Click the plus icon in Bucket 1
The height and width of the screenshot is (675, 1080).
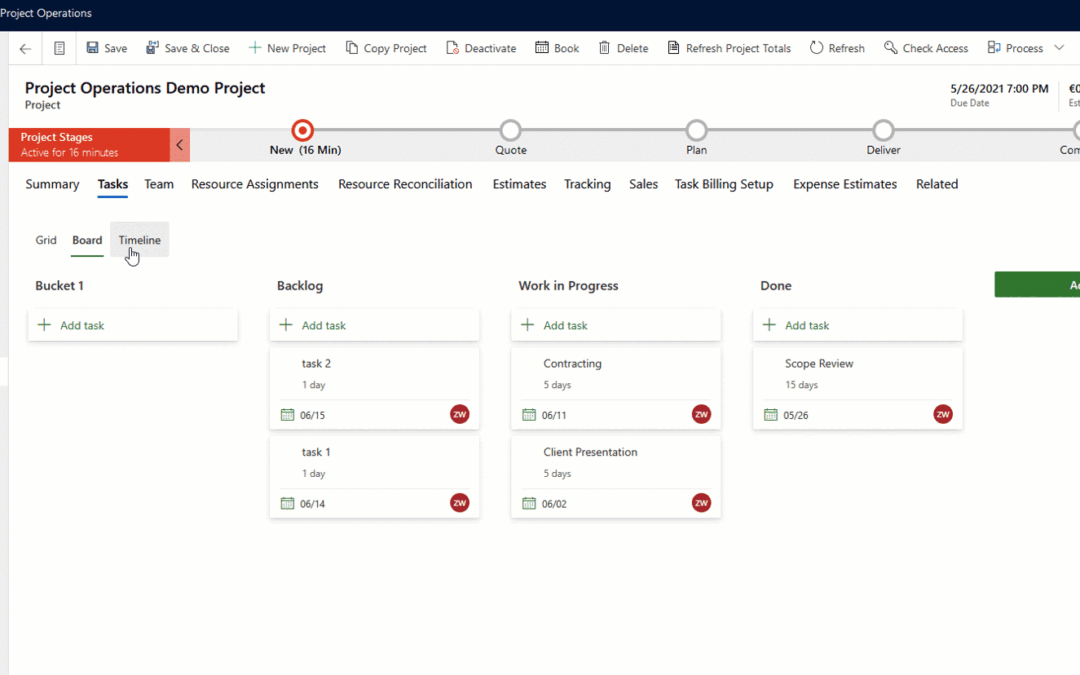click(x=44, y=325)
